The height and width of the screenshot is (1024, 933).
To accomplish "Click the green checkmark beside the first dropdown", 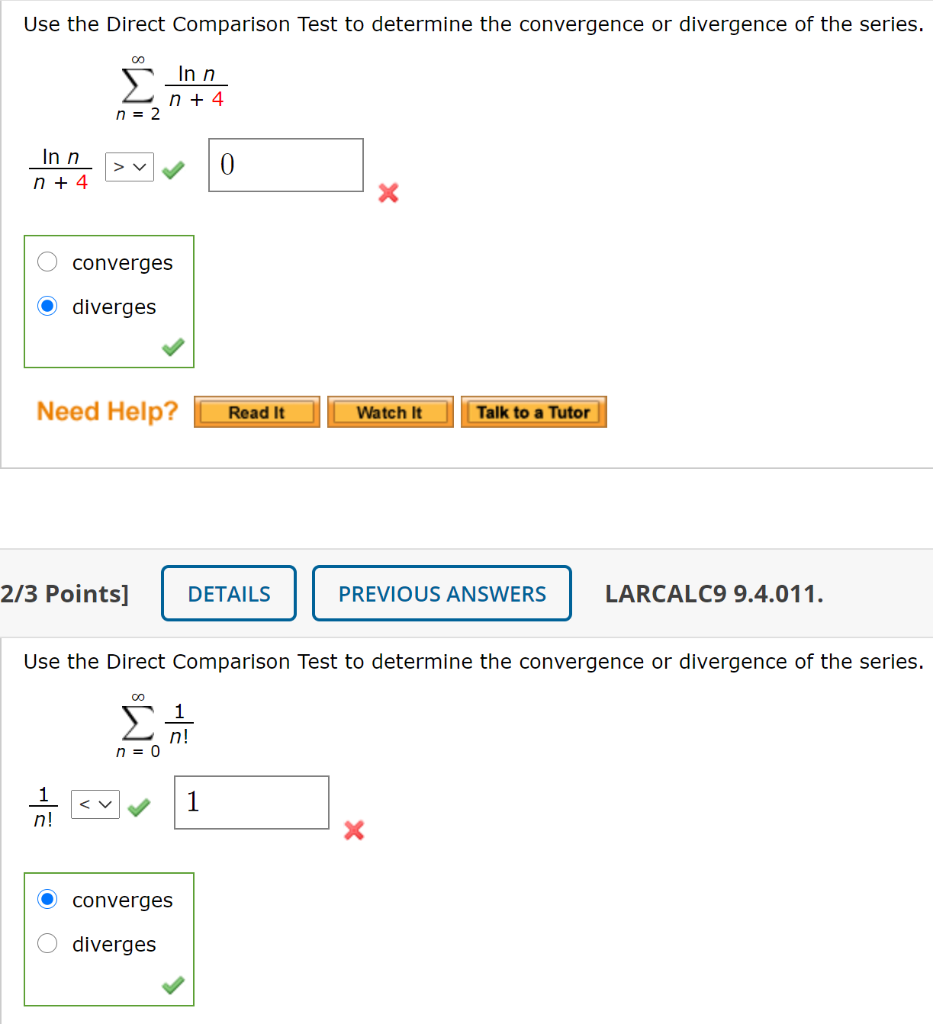I will pos(172,170).
